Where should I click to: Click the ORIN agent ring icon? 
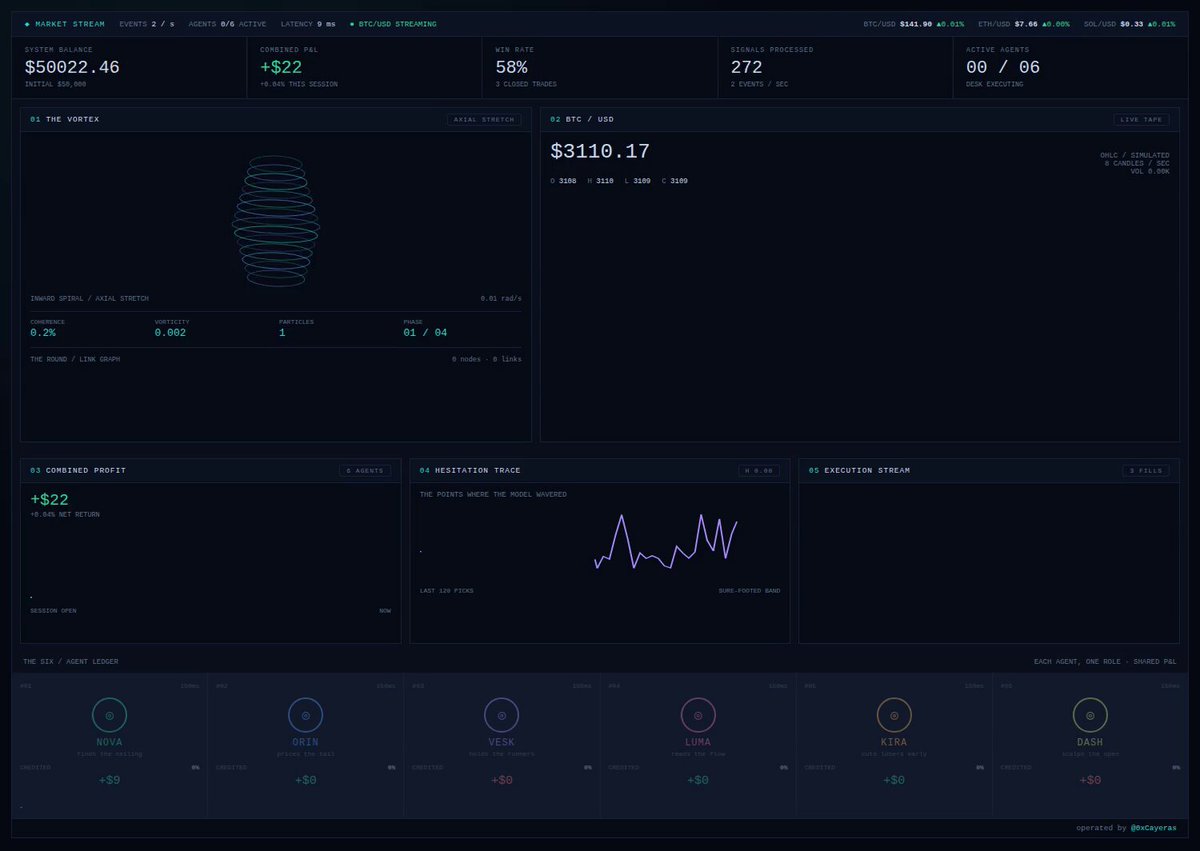coord(305,715)
